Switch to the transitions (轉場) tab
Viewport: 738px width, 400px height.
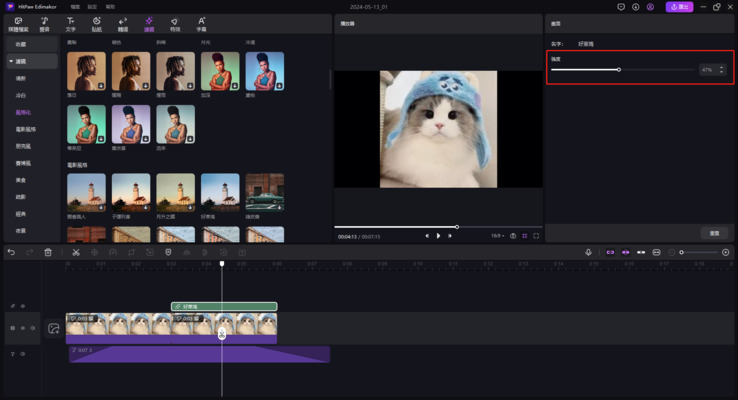point(123,24)
